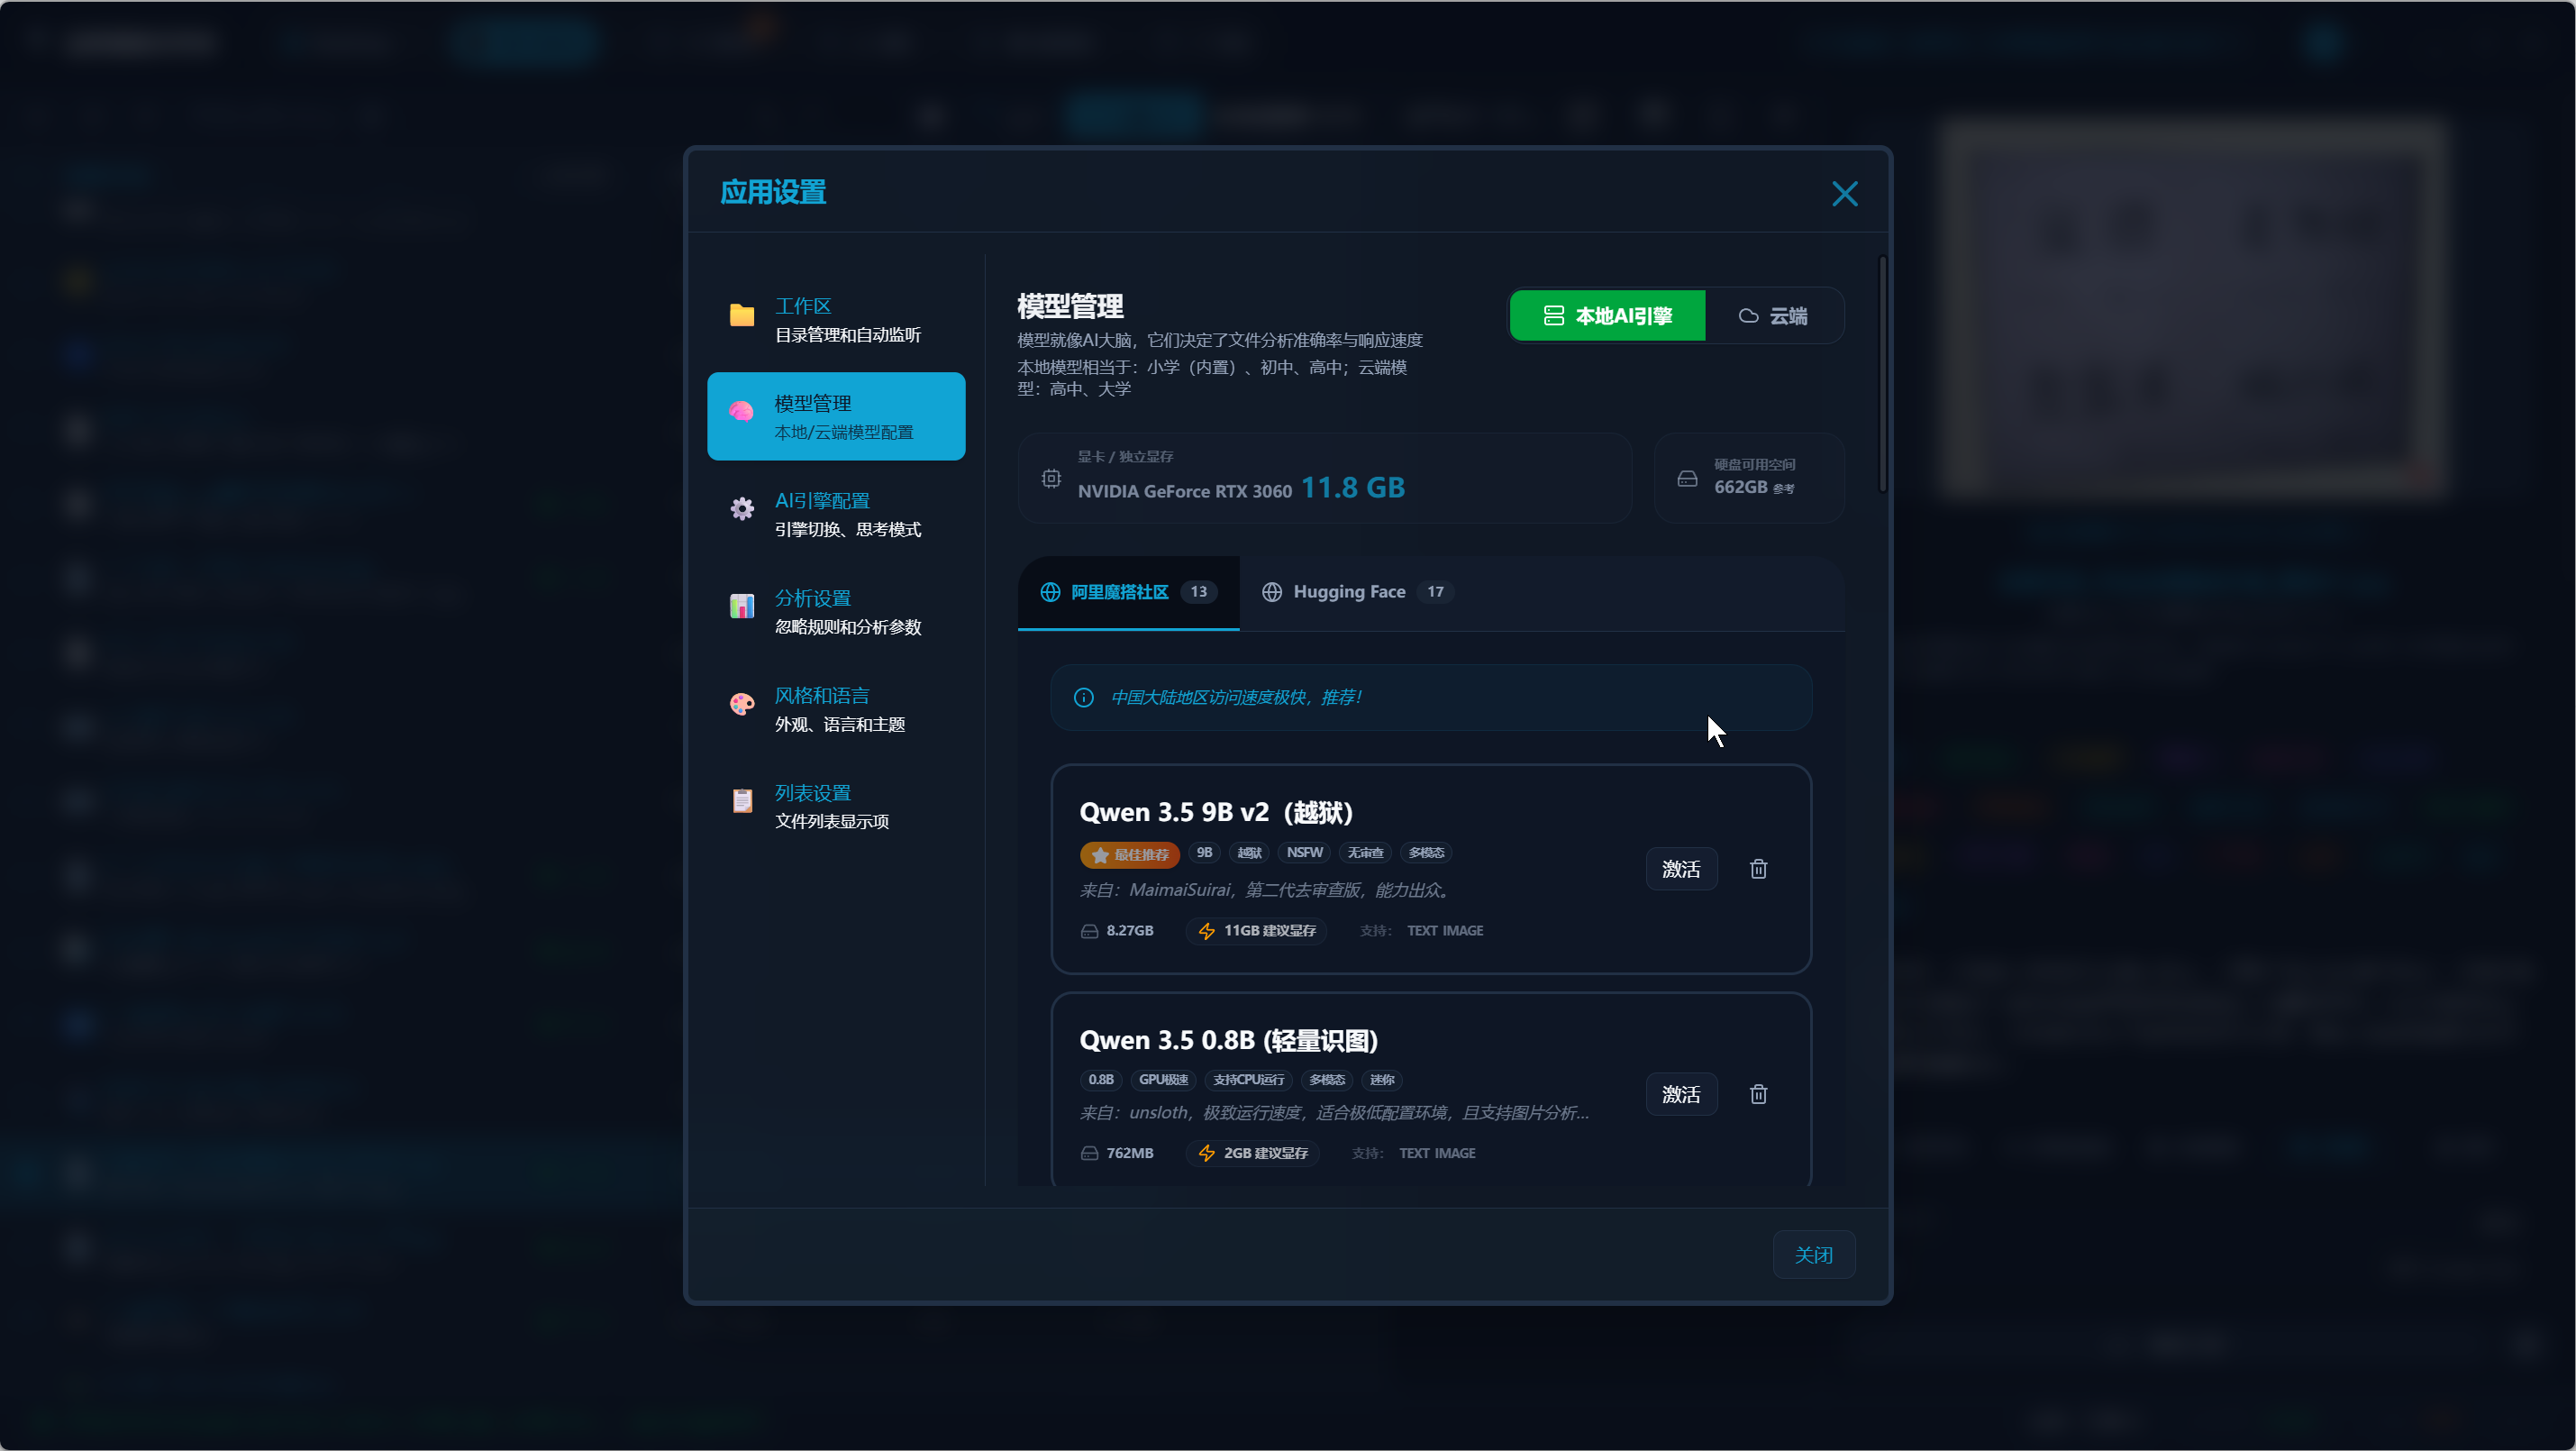The width and height of the screenshot is (2576, 1451).
Task: Click the NVIDIA GeForce RTX 3060 label
Action: click(1184, 492)
